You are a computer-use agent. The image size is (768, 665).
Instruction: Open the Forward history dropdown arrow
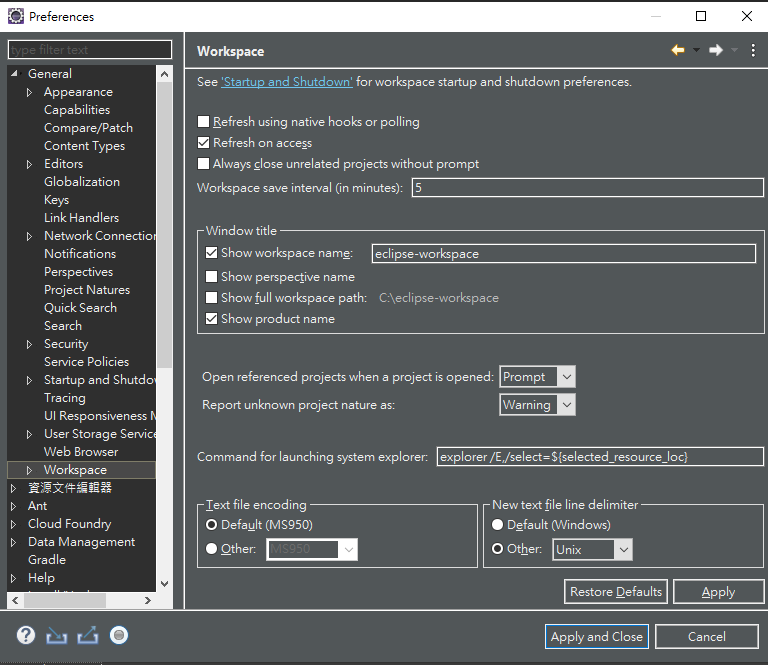734,50
